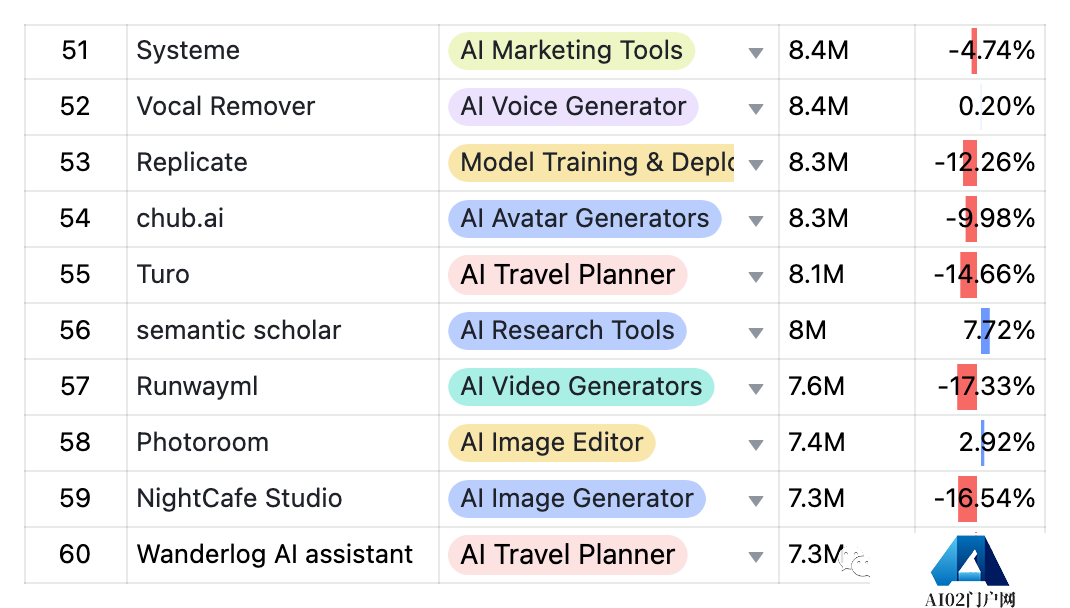Image resolution: width=1070 pixels, height=608 pixels.
Task: Open category dropdown for Systeme row
Action: coord(755,53)
